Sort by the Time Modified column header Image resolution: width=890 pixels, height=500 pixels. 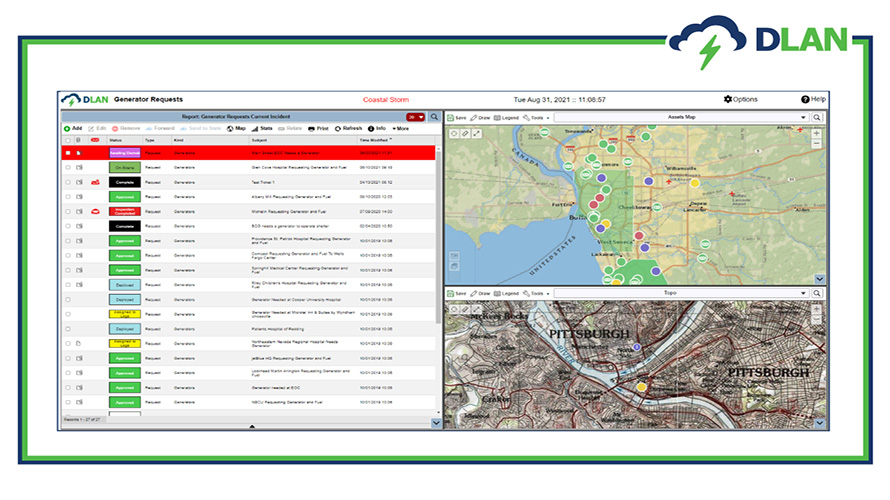[375, 140]
